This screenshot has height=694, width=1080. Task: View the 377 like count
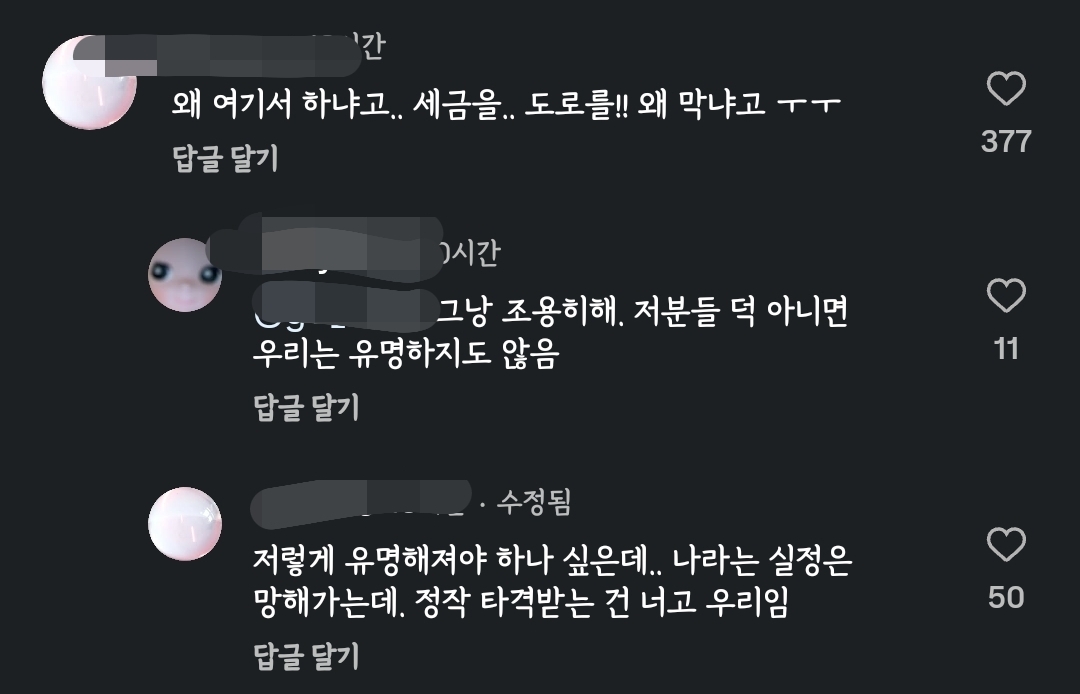tap(1006, 141)
